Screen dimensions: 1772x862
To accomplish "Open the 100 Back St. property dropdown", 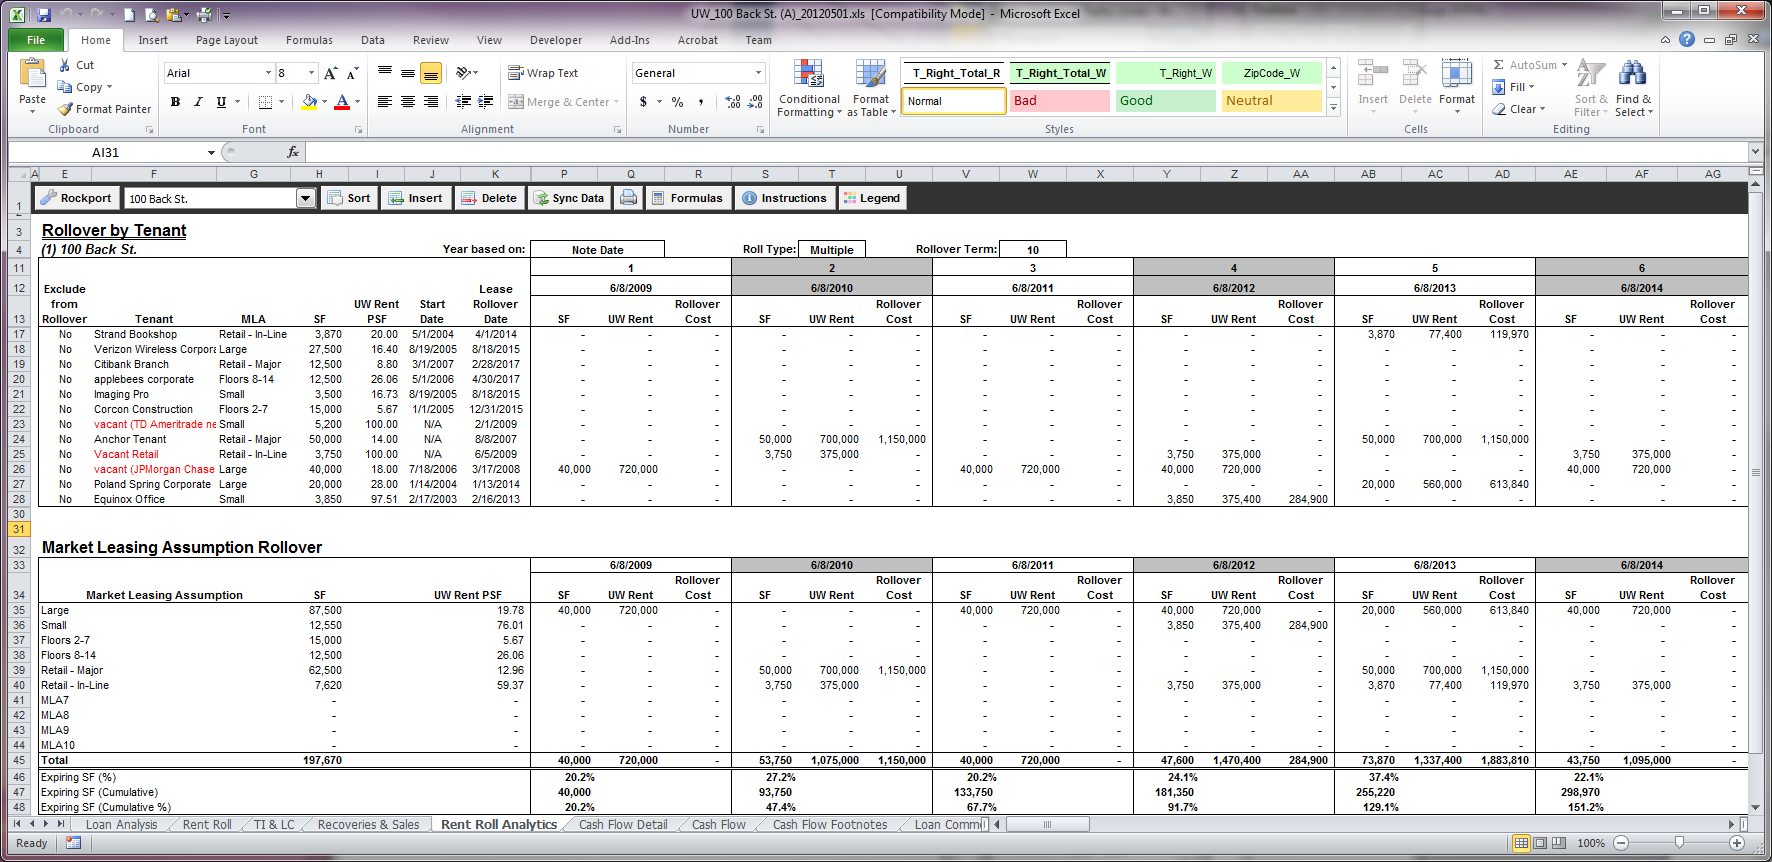I will point(306,198).
